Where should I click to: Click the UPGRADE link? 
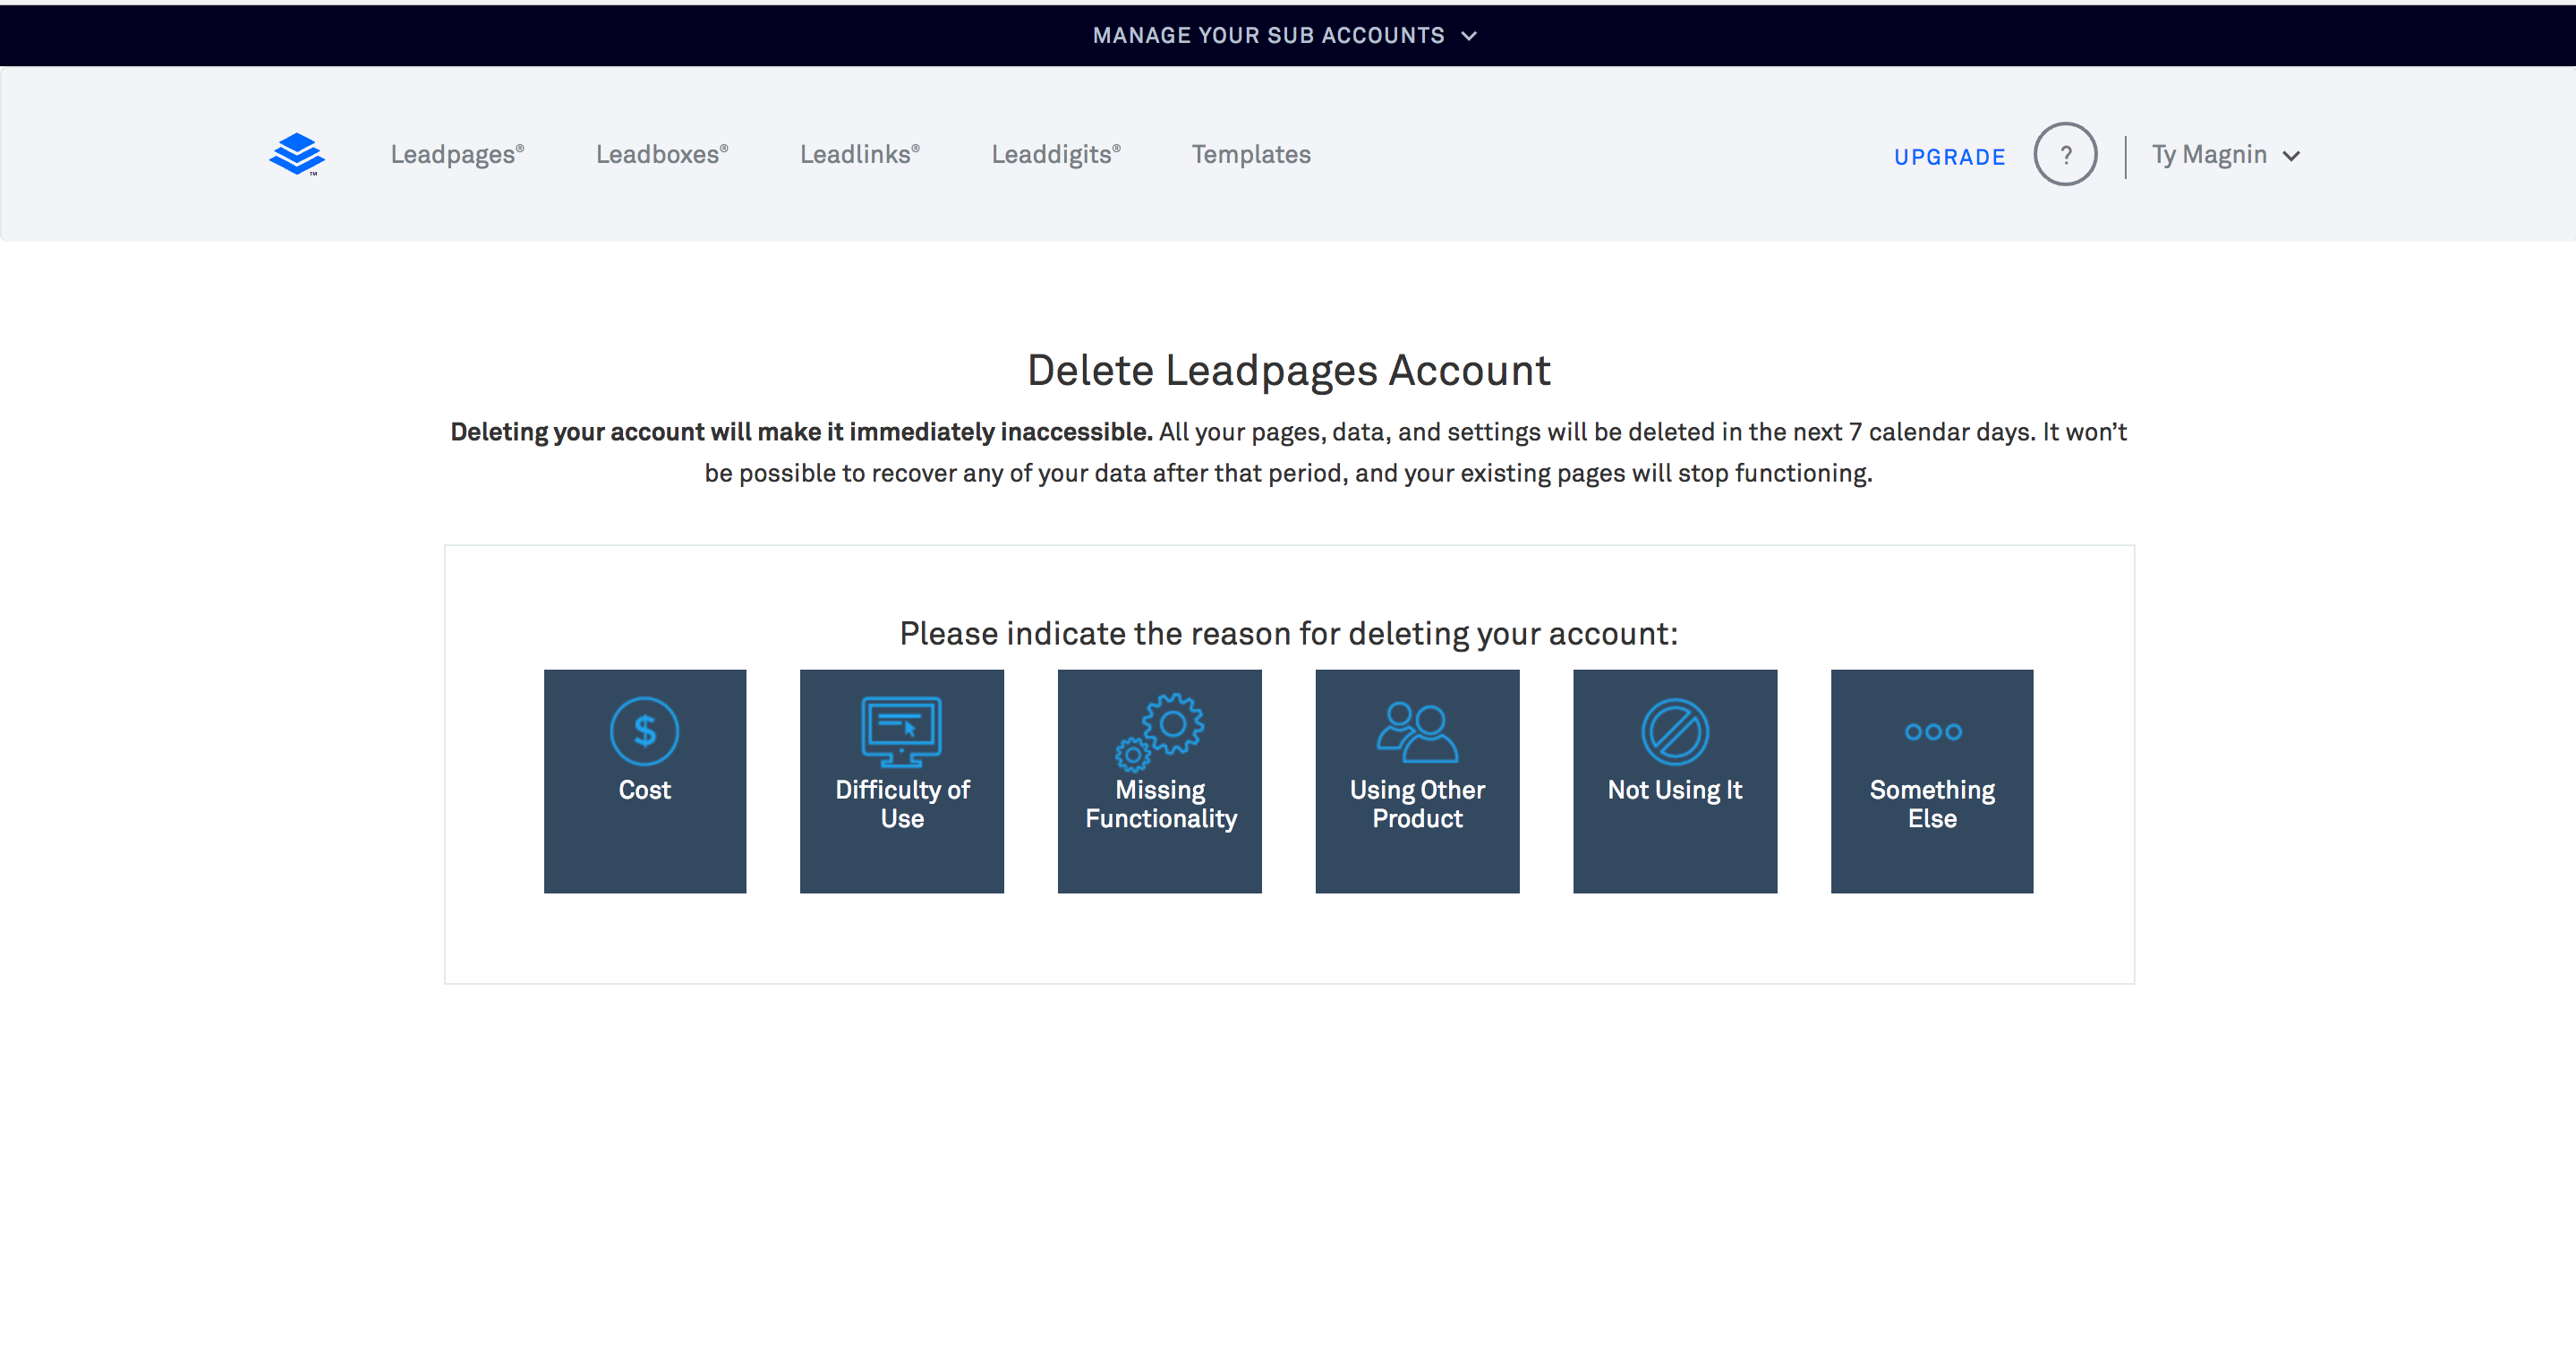[x=1950, y=157]
